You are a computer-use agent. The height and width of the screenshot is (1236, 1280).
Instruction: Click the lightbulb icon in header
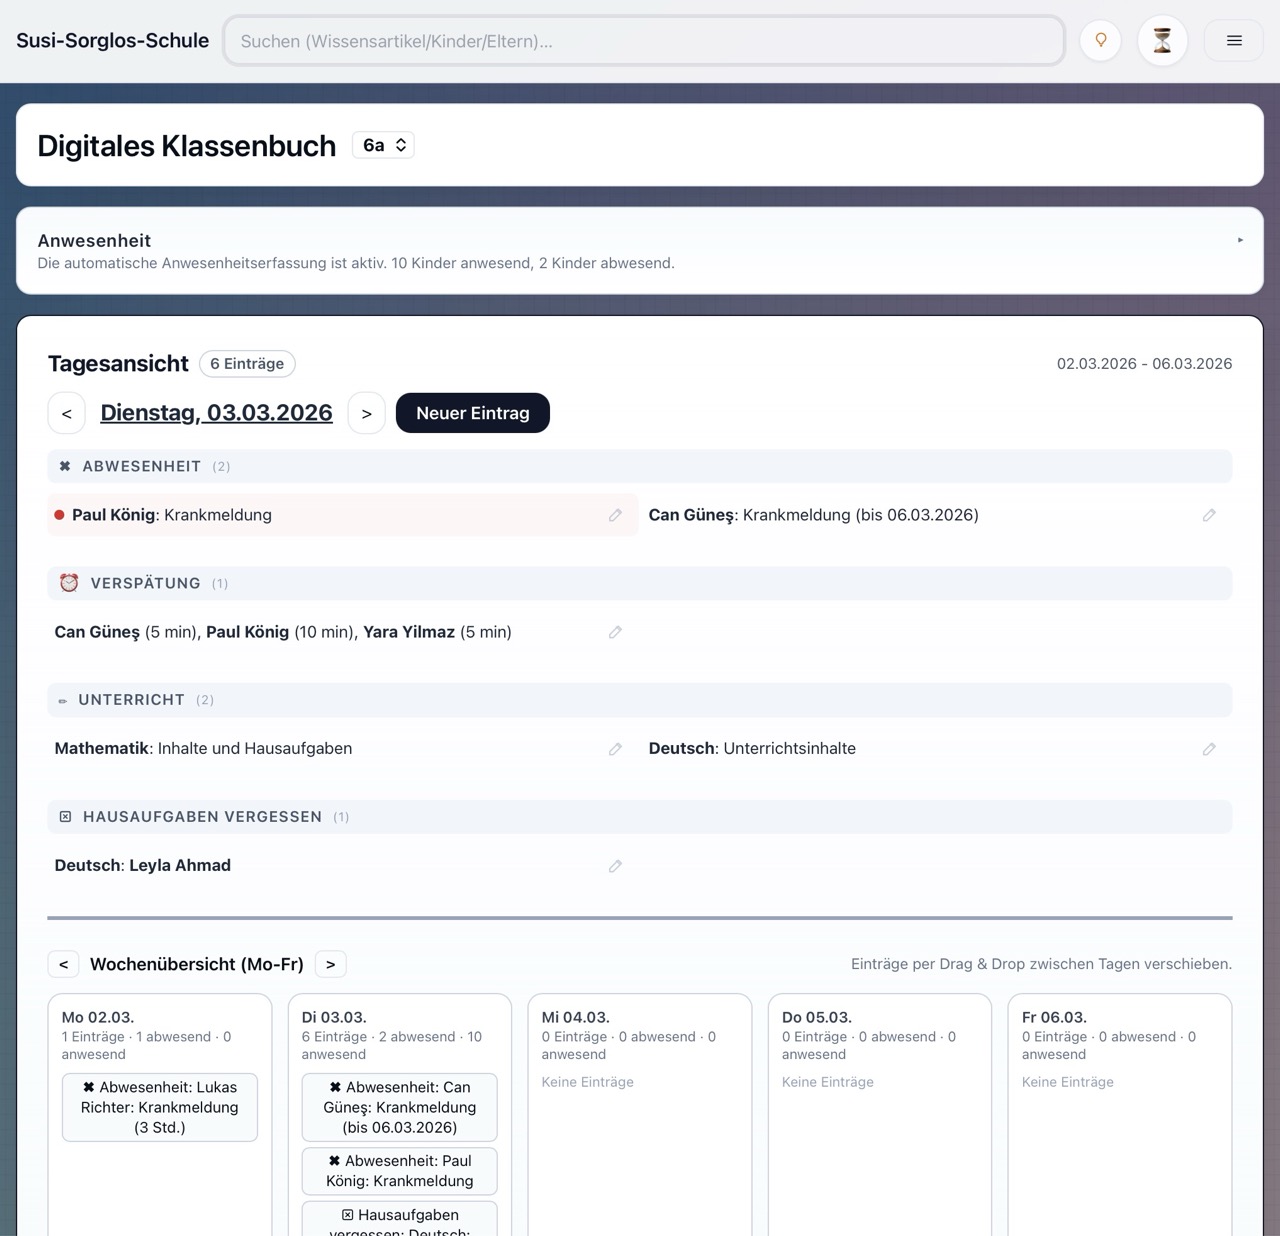coord(1101,41)
